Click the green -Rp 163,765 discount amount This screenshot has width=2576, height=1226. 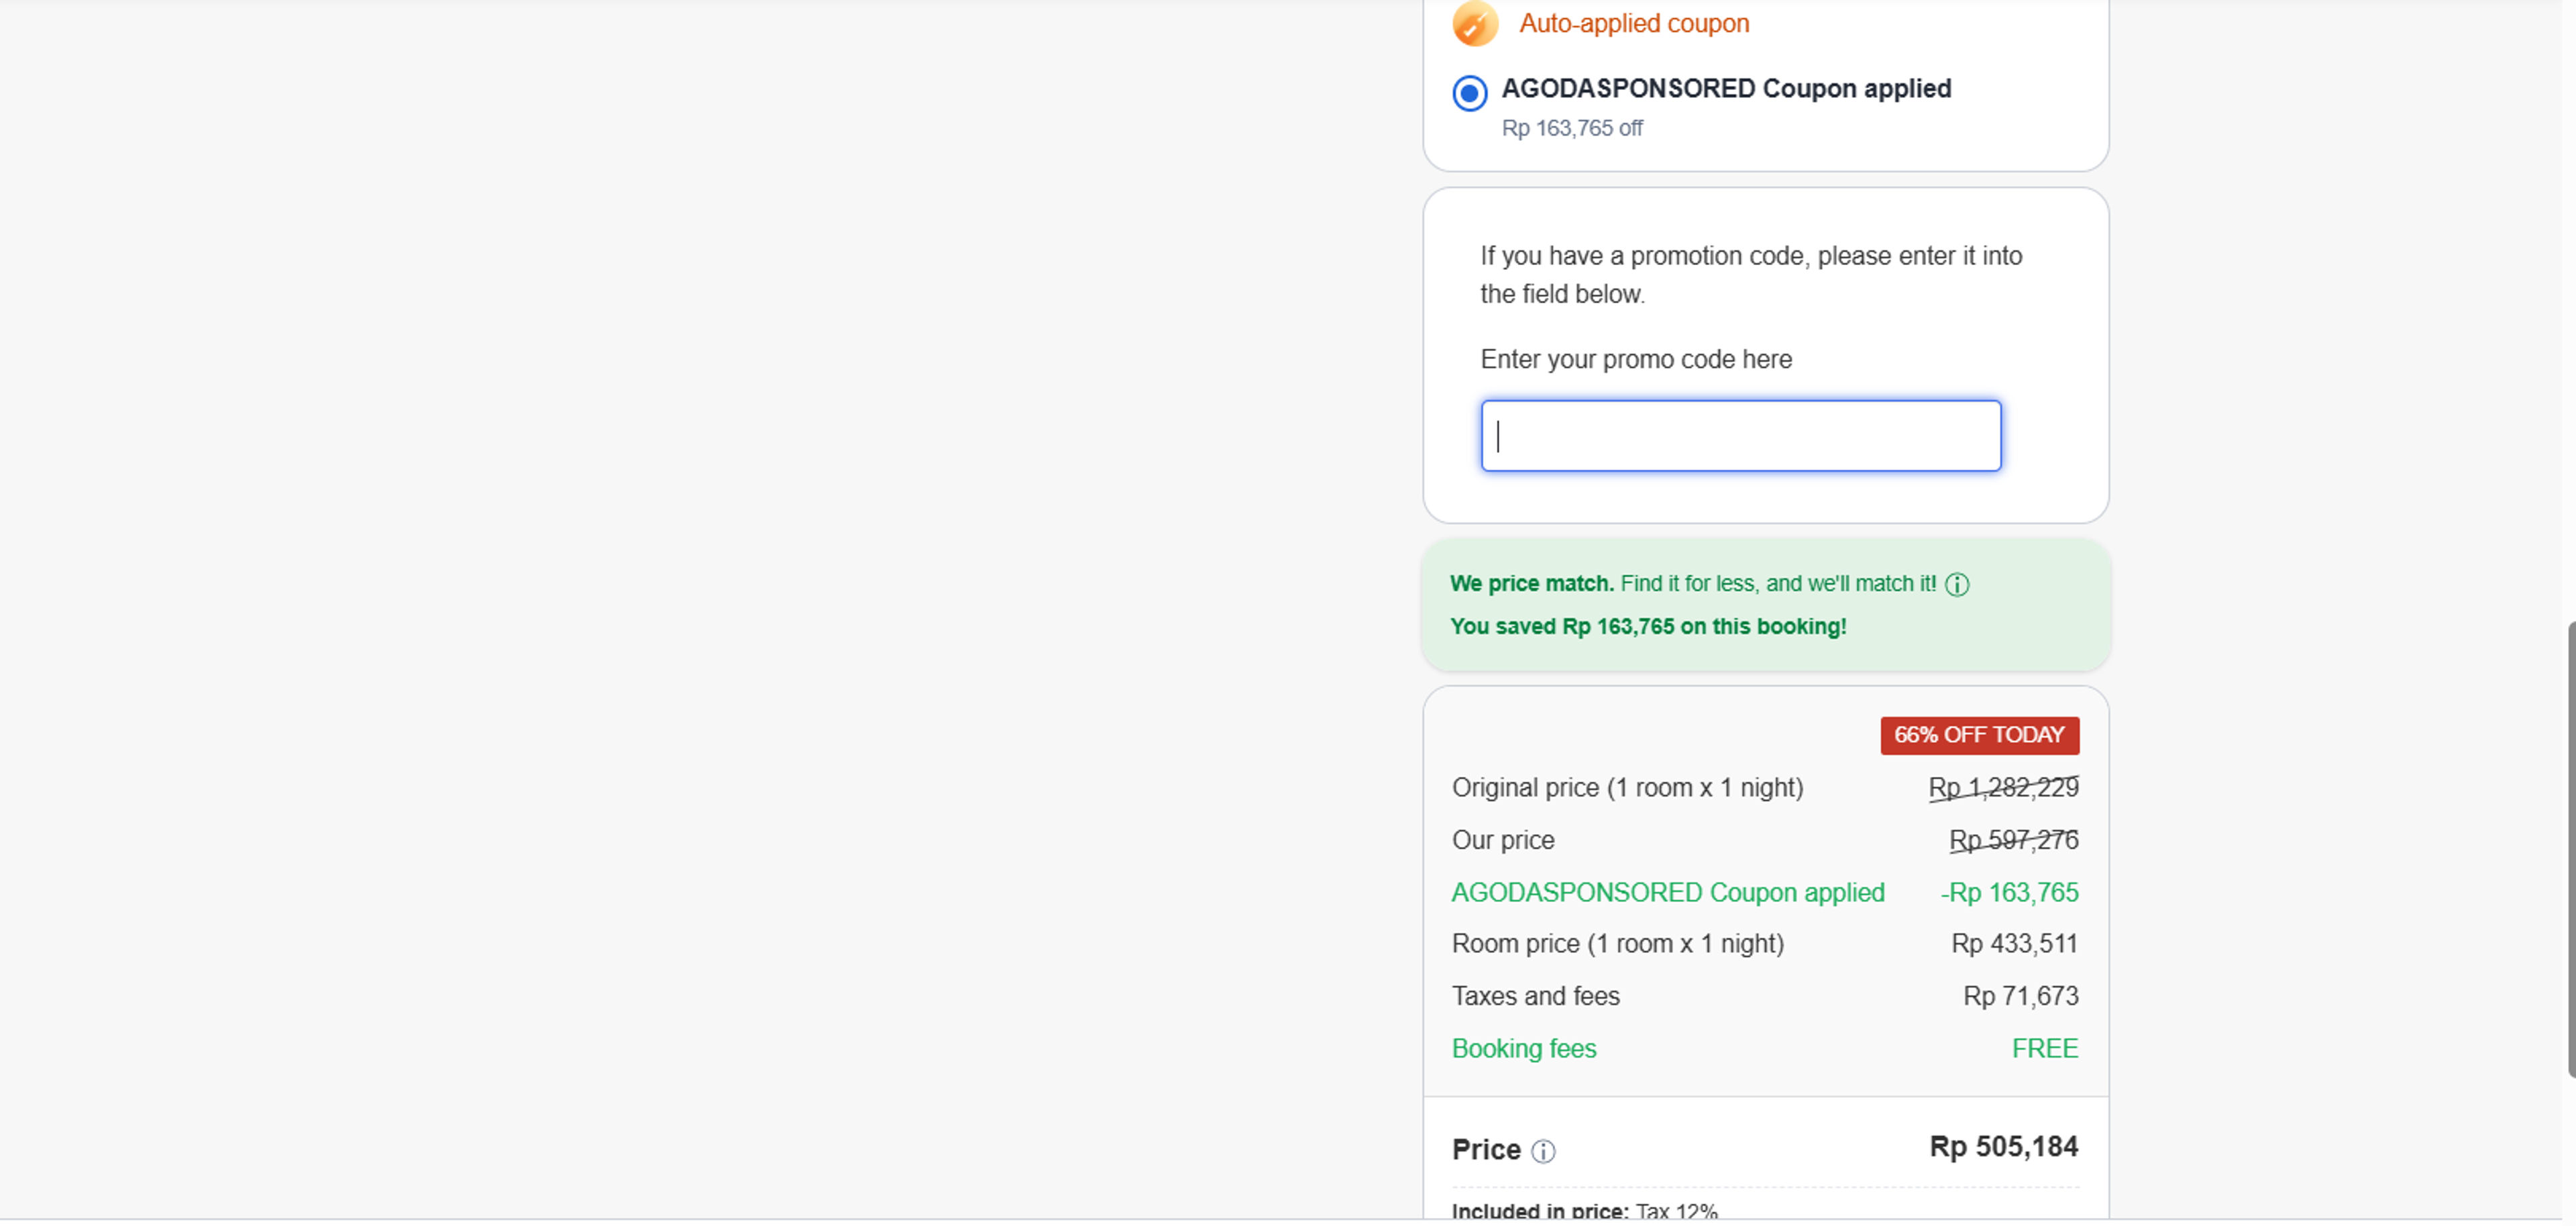(2009, 892)
